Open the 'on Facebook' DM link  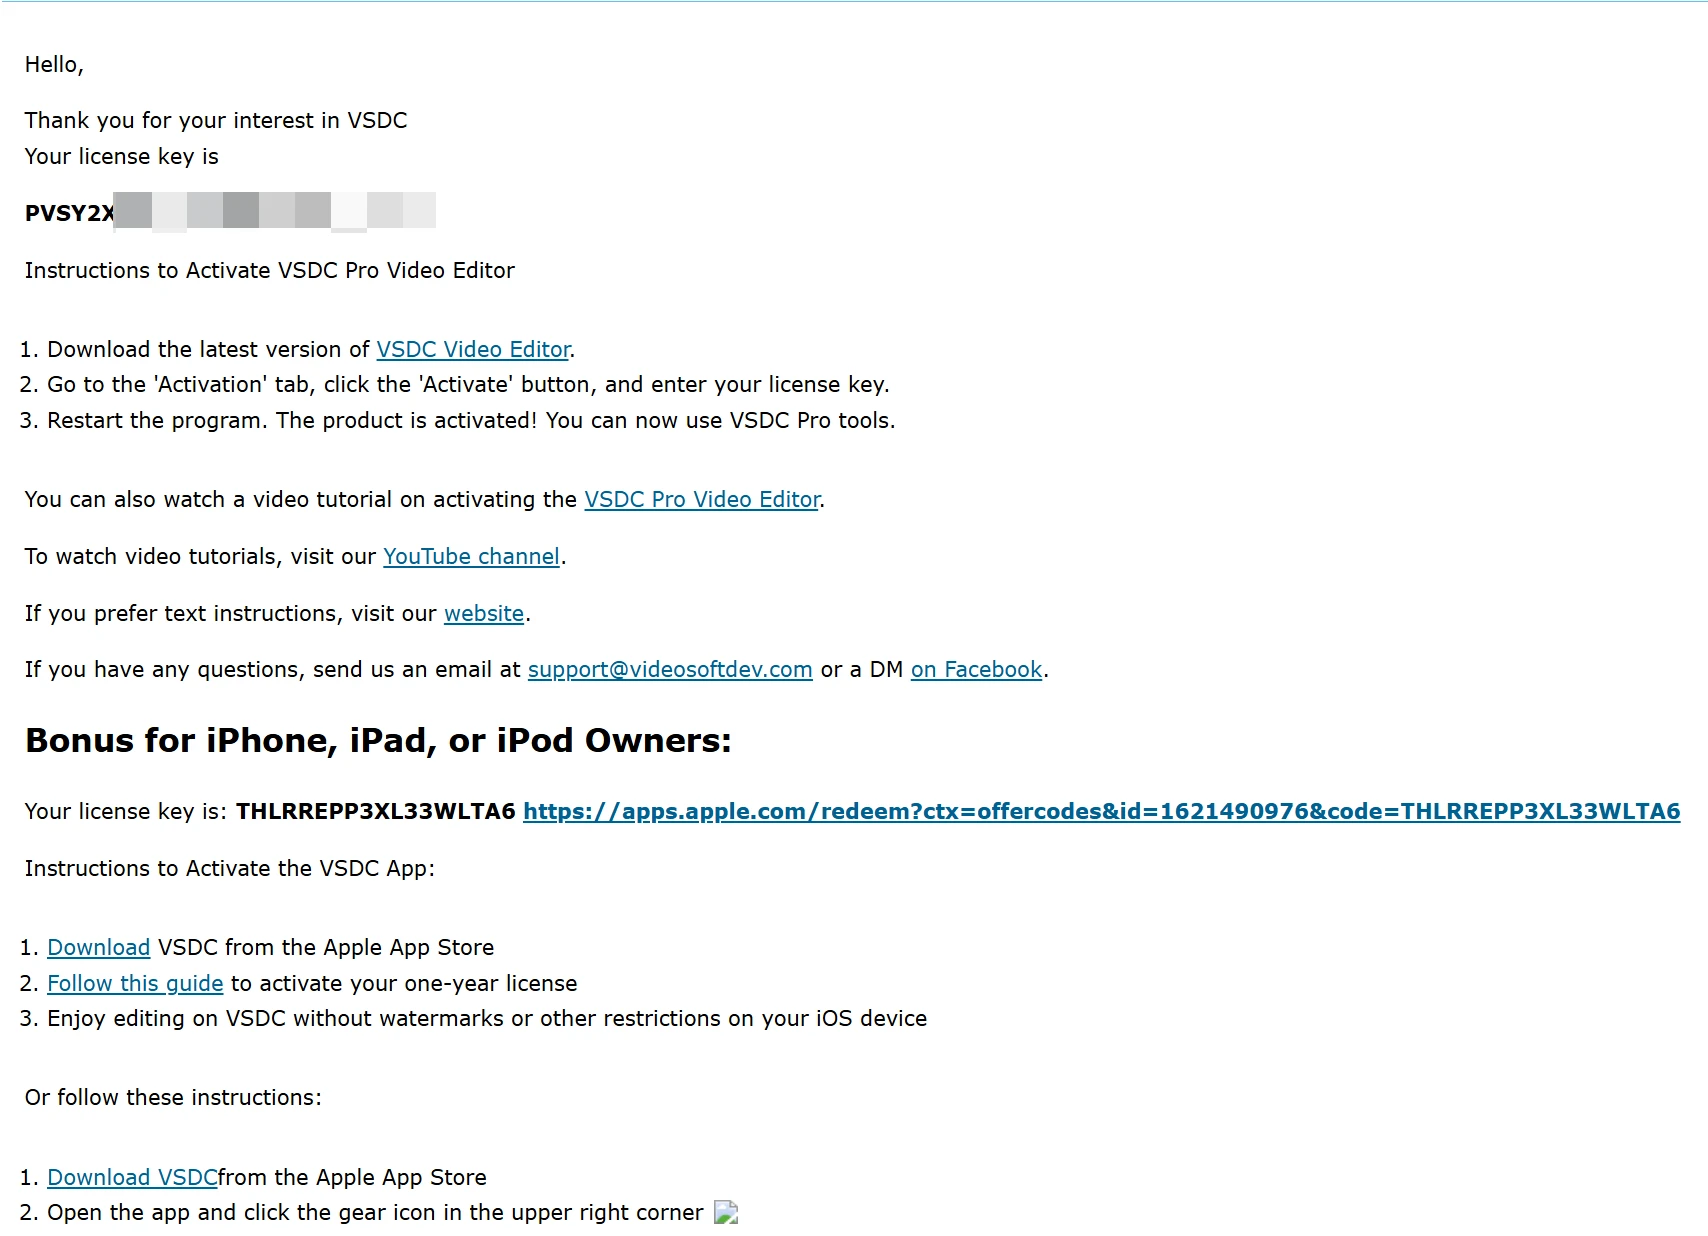point(976,669)
